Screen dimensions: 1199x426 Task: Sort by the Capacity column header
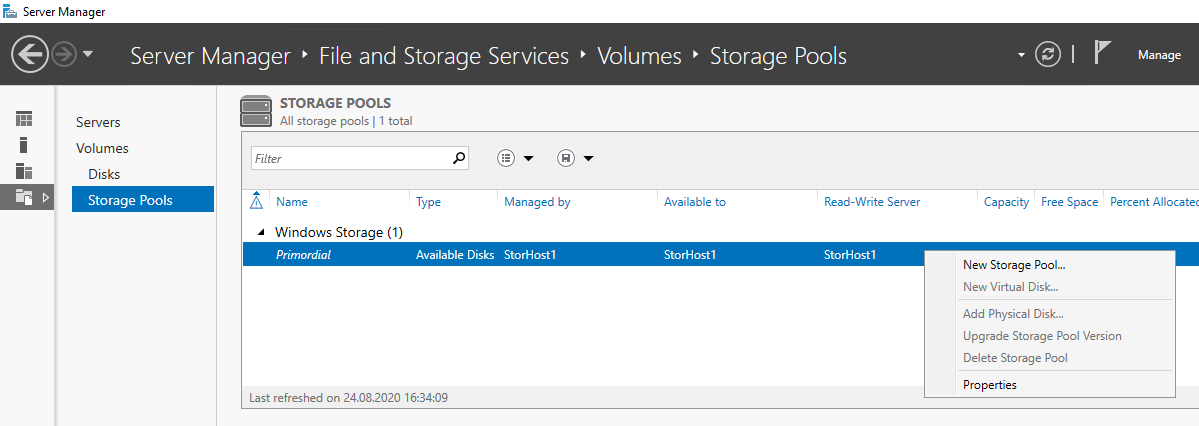pyautogui.click(x=1006, y=202)
